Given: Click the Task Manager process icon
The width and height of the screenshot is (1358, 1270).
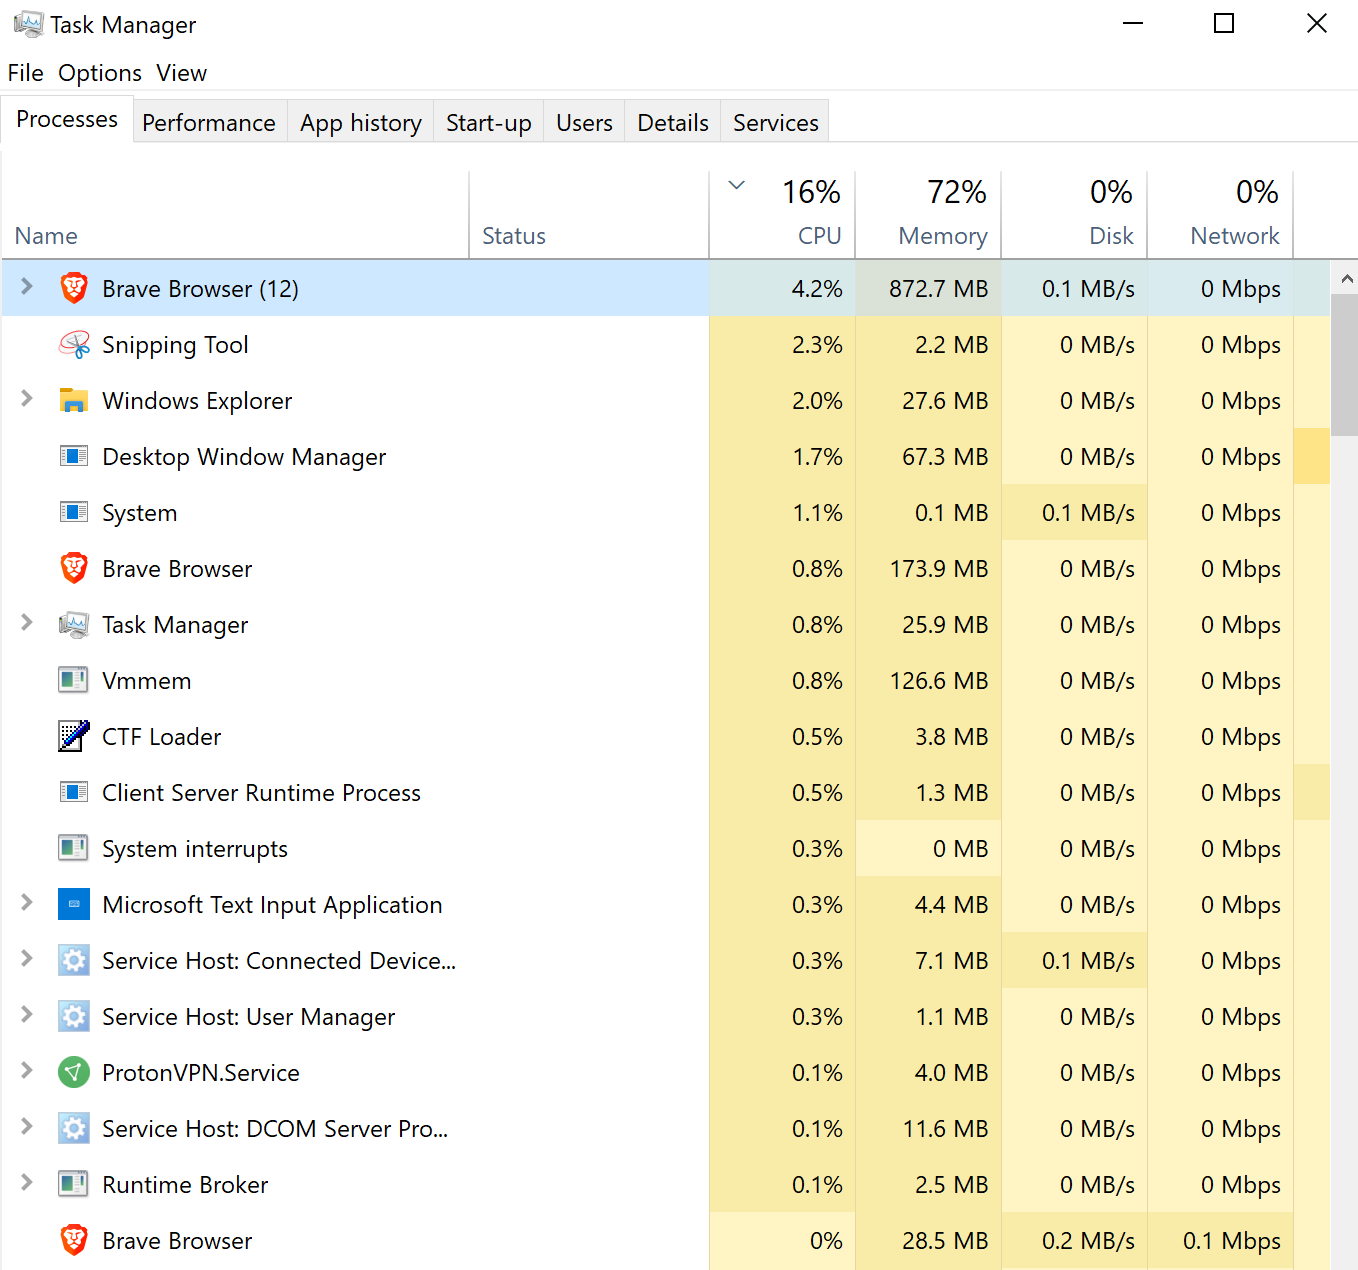Looking at the screenshot, I should point(74,624).
